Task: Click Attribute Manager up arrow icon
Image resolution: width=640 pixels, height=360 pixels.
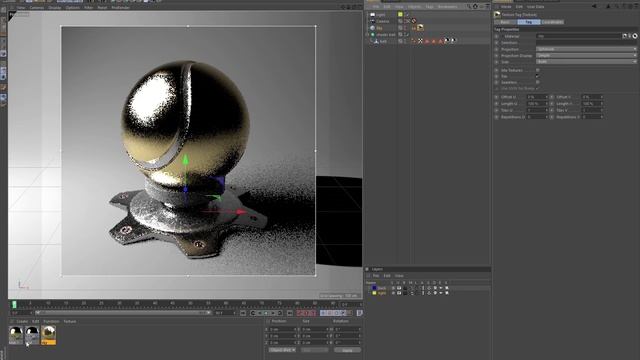Action: tap(609, 7)
